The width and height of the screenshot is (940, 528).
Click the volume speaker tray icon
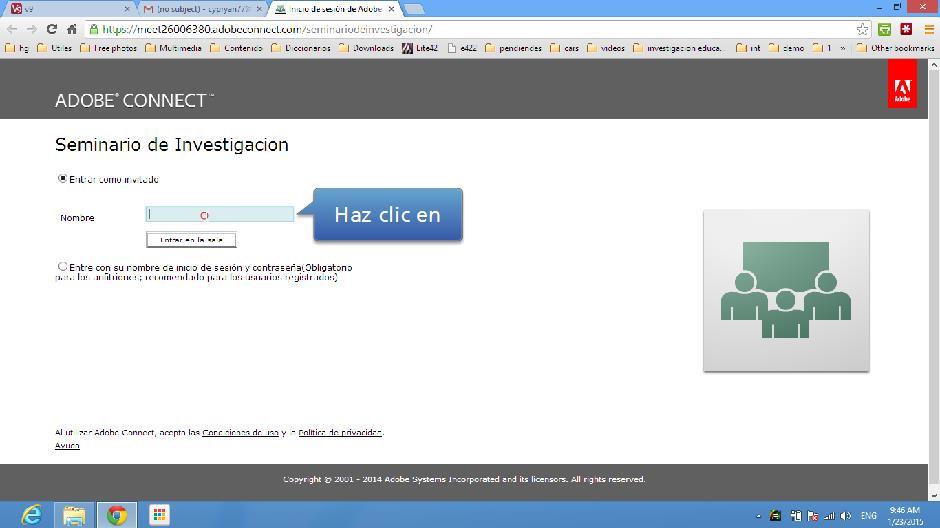(846, 515)
